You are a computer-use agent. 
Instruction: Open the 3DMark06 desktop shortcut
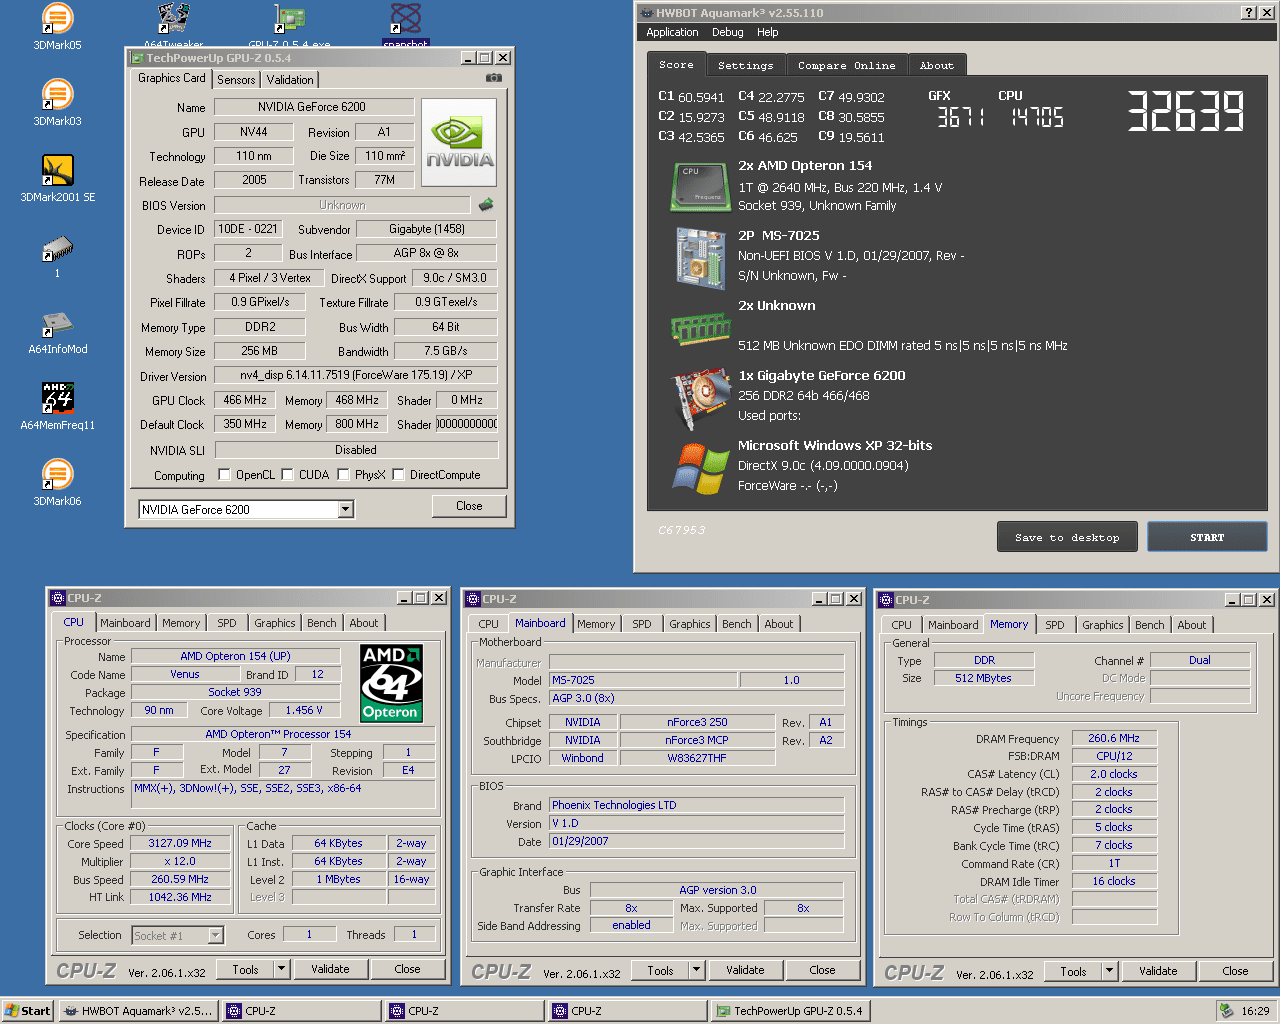[57, 482]
